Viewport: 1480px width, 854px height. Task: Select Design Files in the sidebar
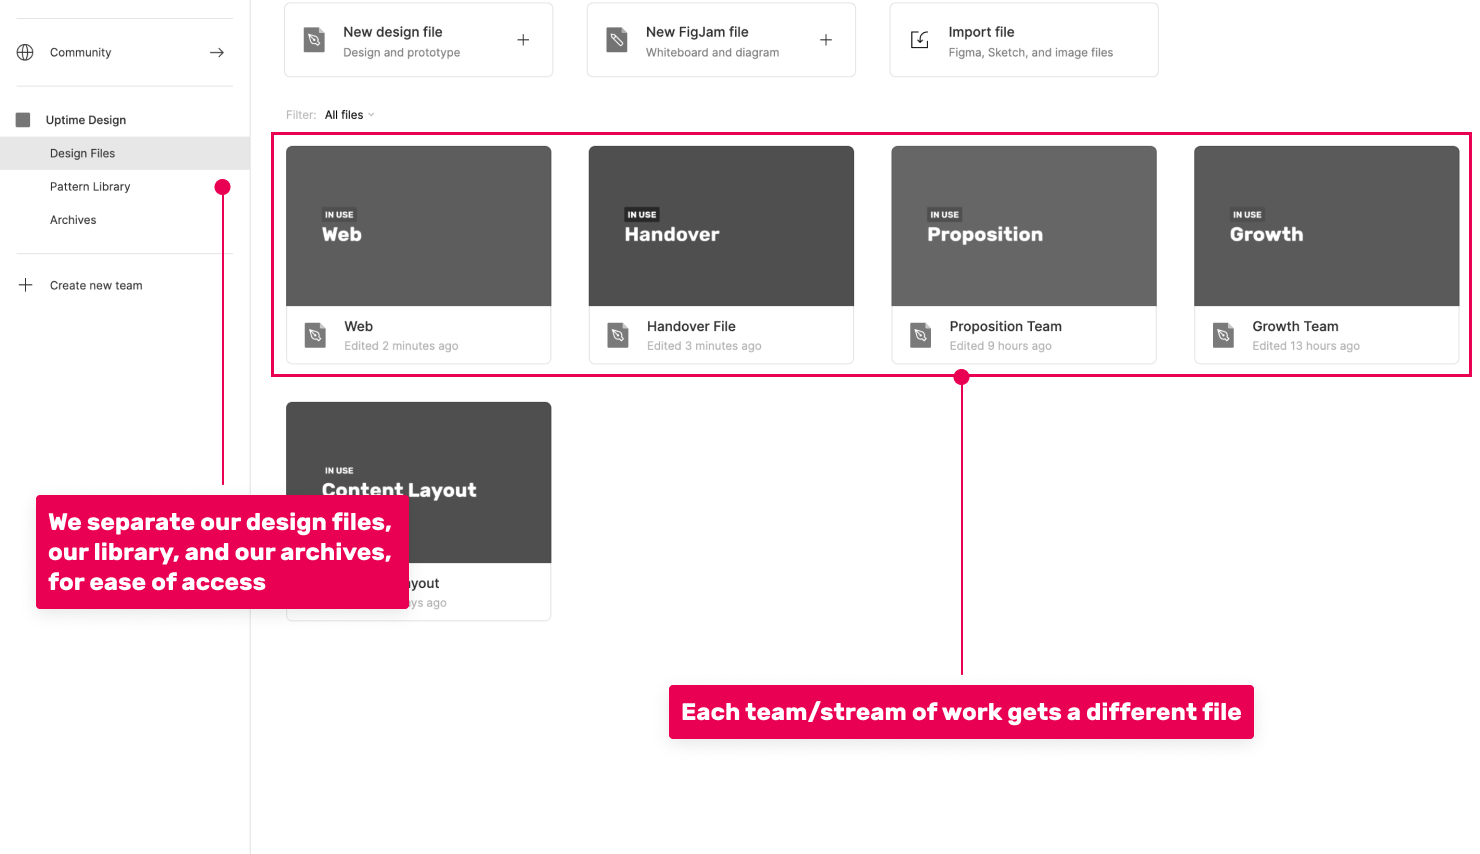pyautogui.click(x=82, y=153)
